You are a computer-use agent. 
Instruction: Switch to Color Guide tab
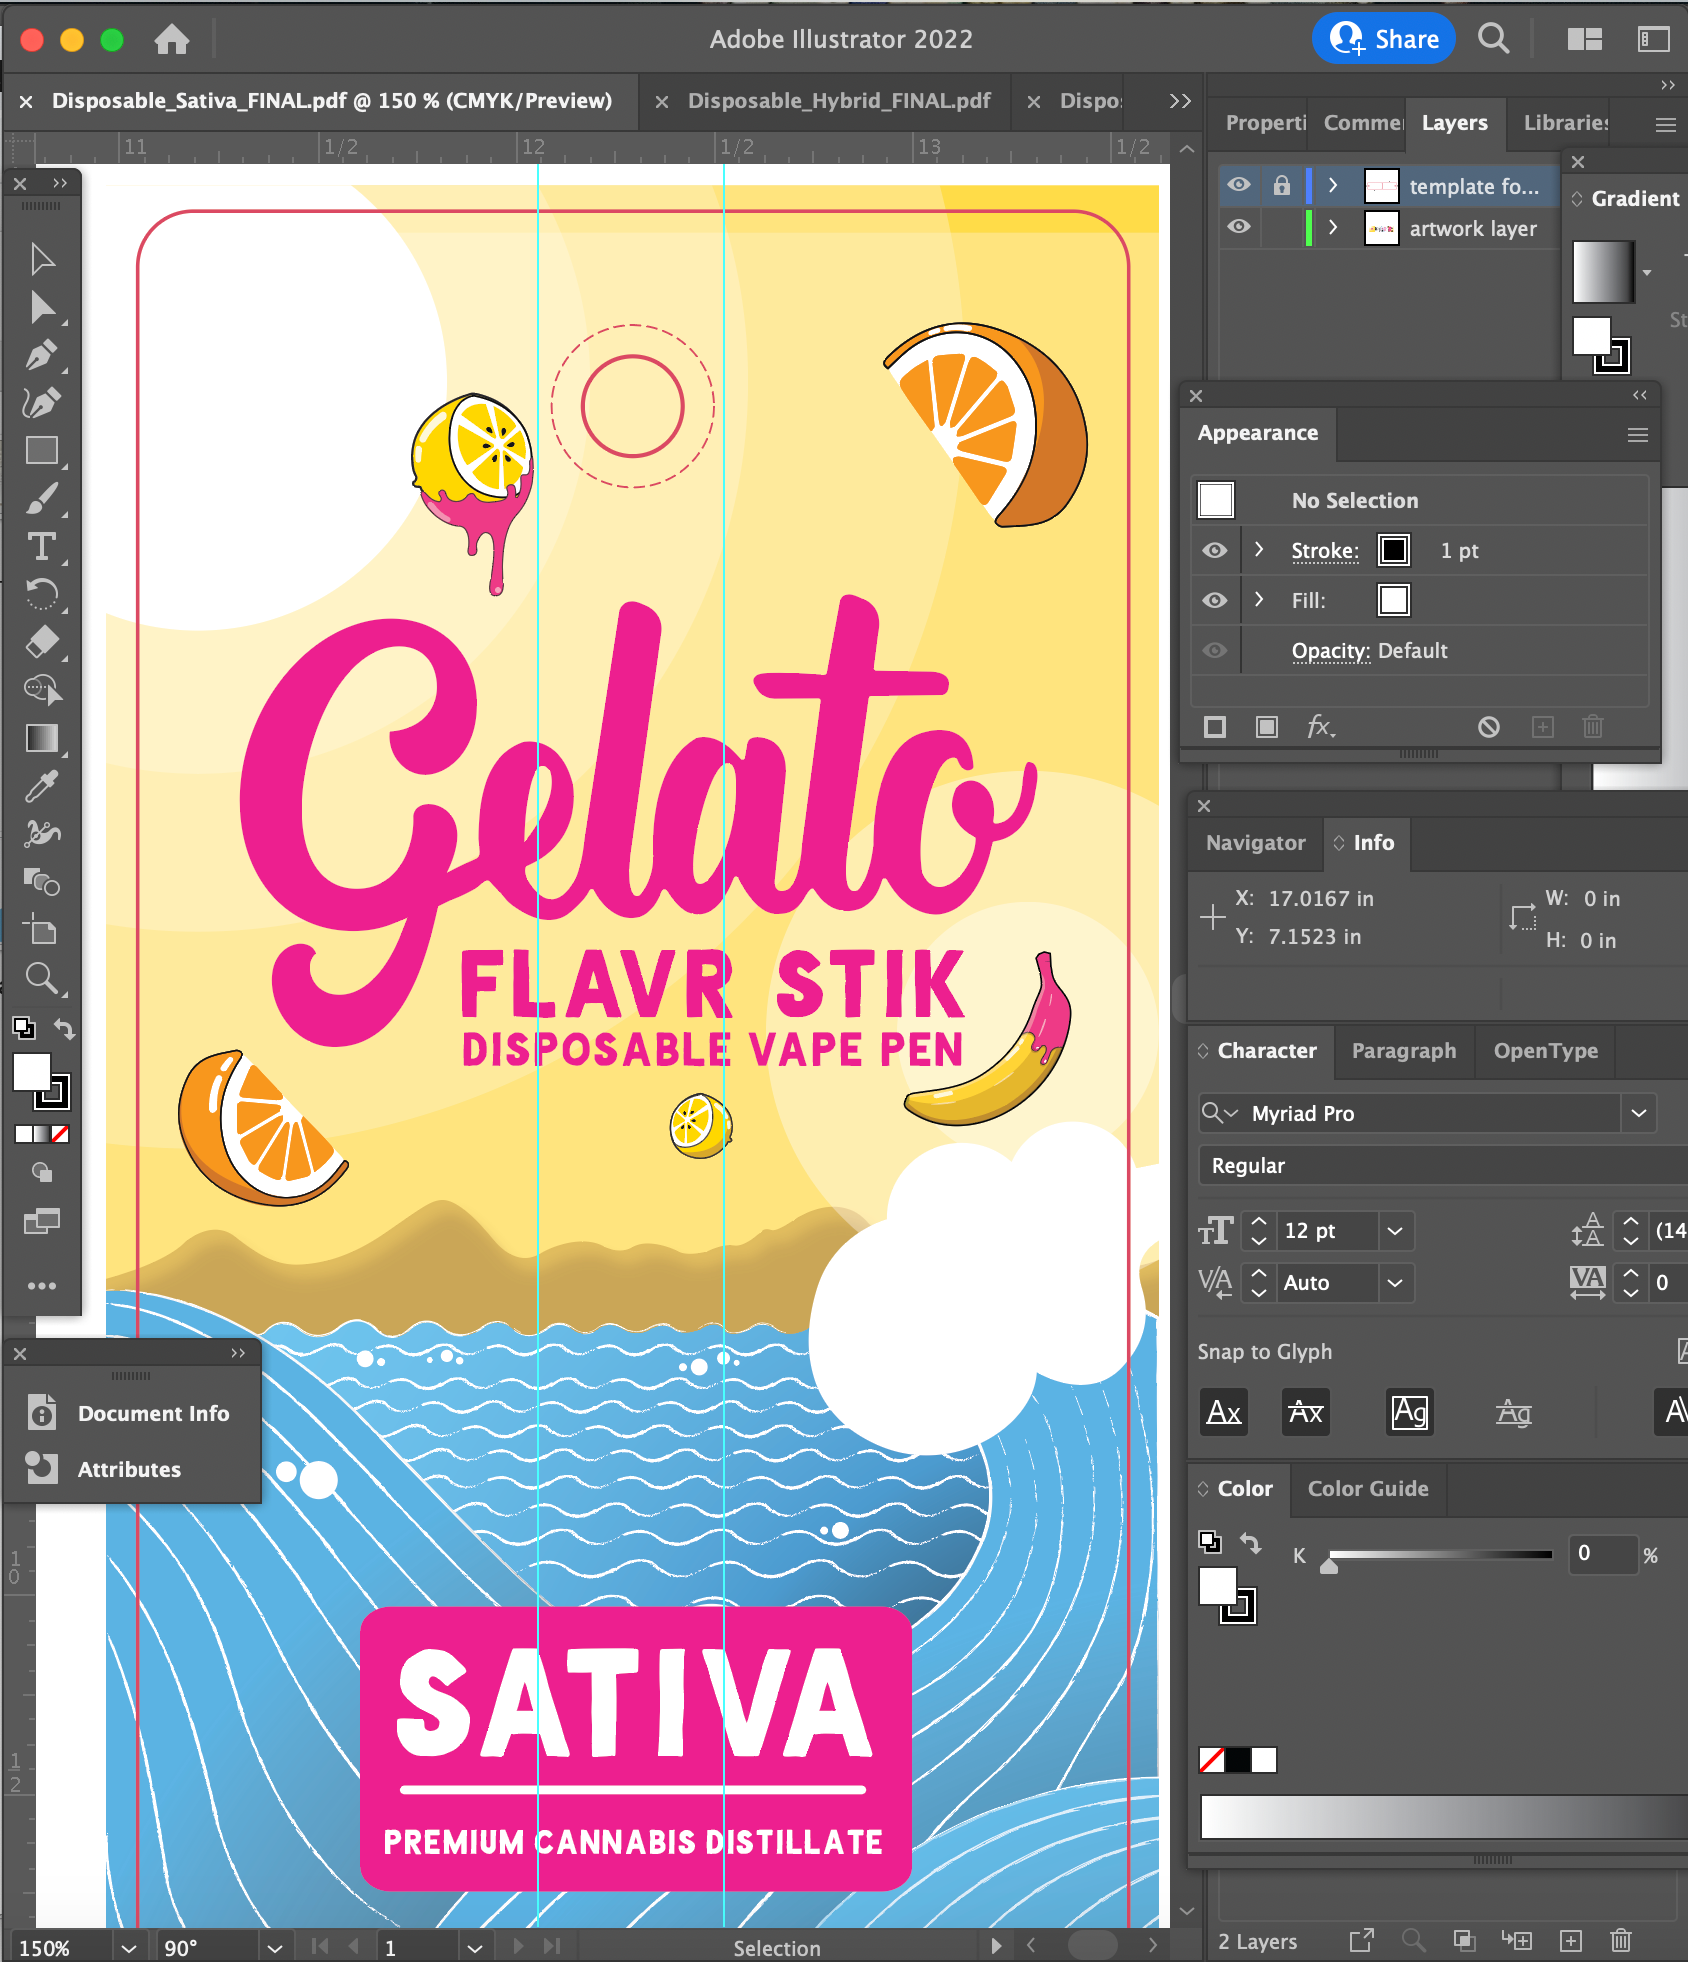click(x=1368, y=1489)
